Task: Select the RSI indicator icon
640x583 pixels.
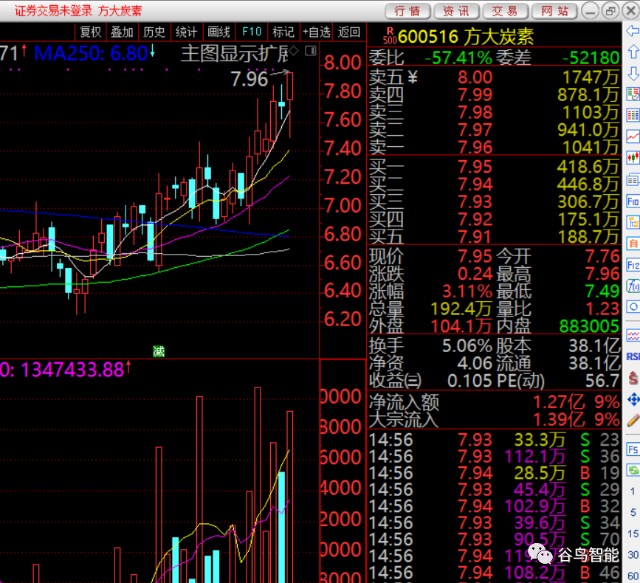Action: click(x=633, y=357)
